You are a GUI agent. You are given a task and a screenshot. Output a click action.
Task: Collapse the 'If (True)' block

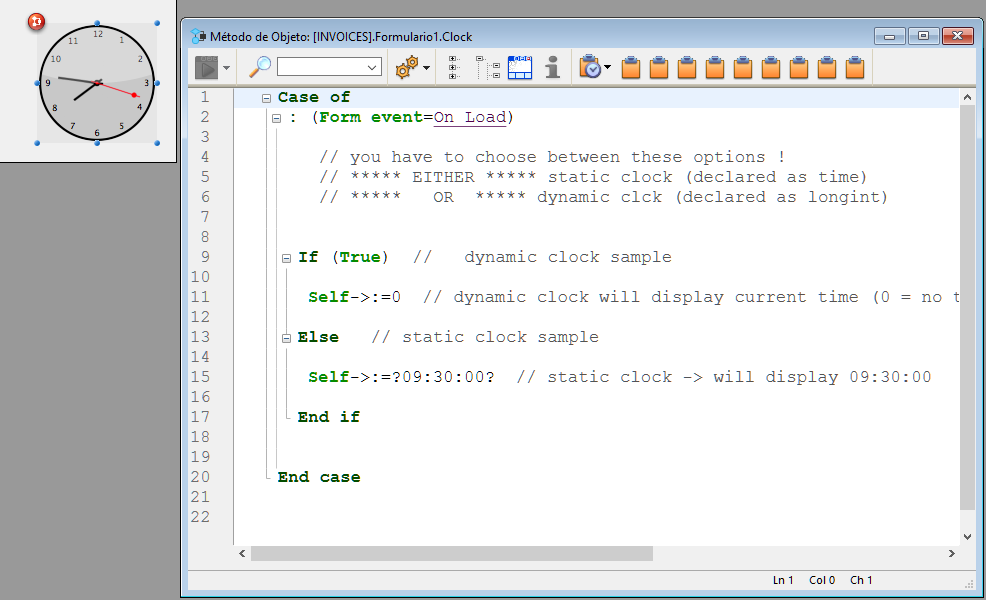(287, 258)
